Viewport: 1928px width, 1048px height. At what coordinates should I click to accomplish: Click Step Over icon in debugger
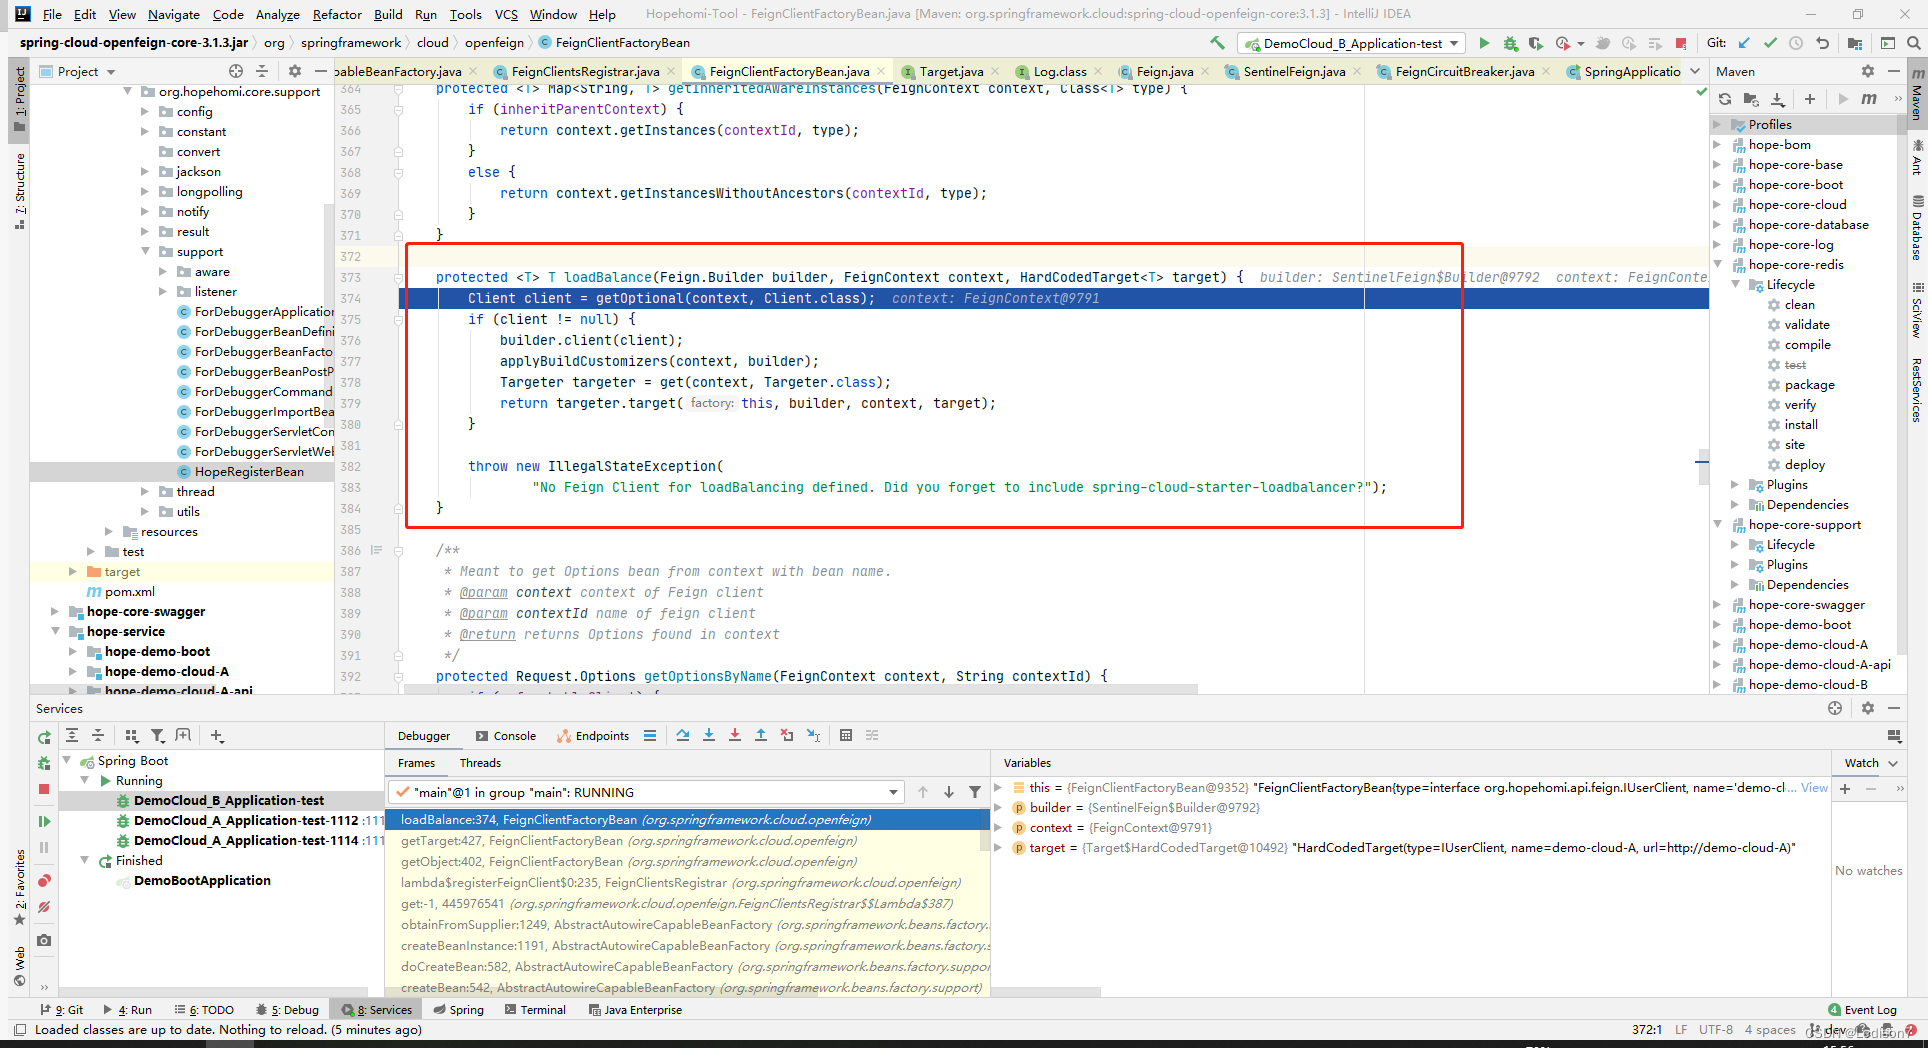click(683, 735)
